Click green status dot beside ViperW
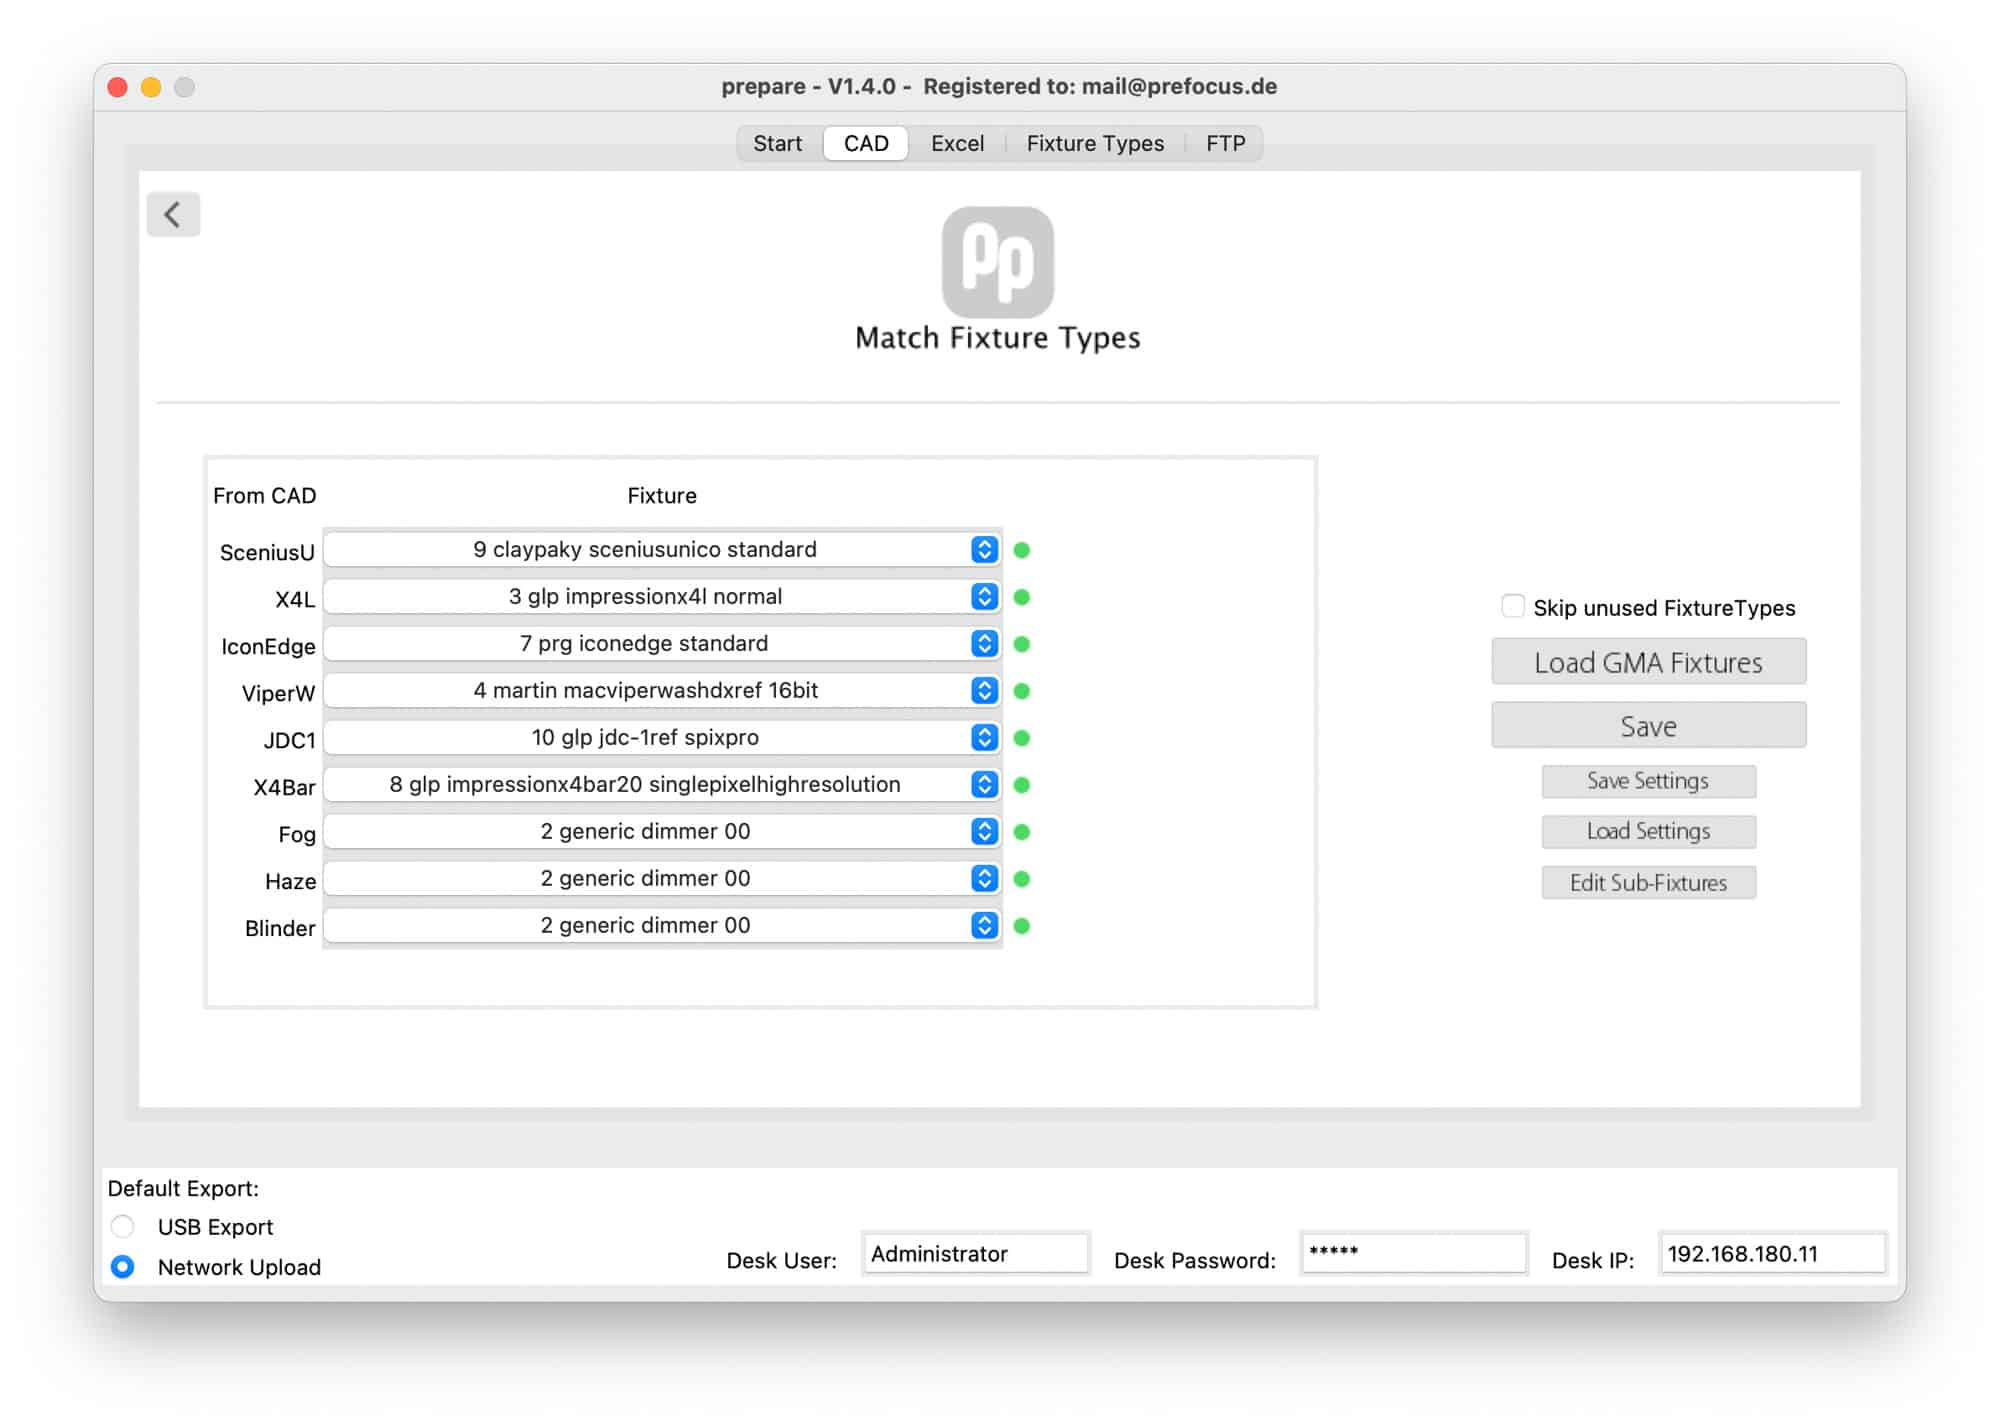The height and width of the screenshot is (1426, 2000). click(x=1021, y=691)
